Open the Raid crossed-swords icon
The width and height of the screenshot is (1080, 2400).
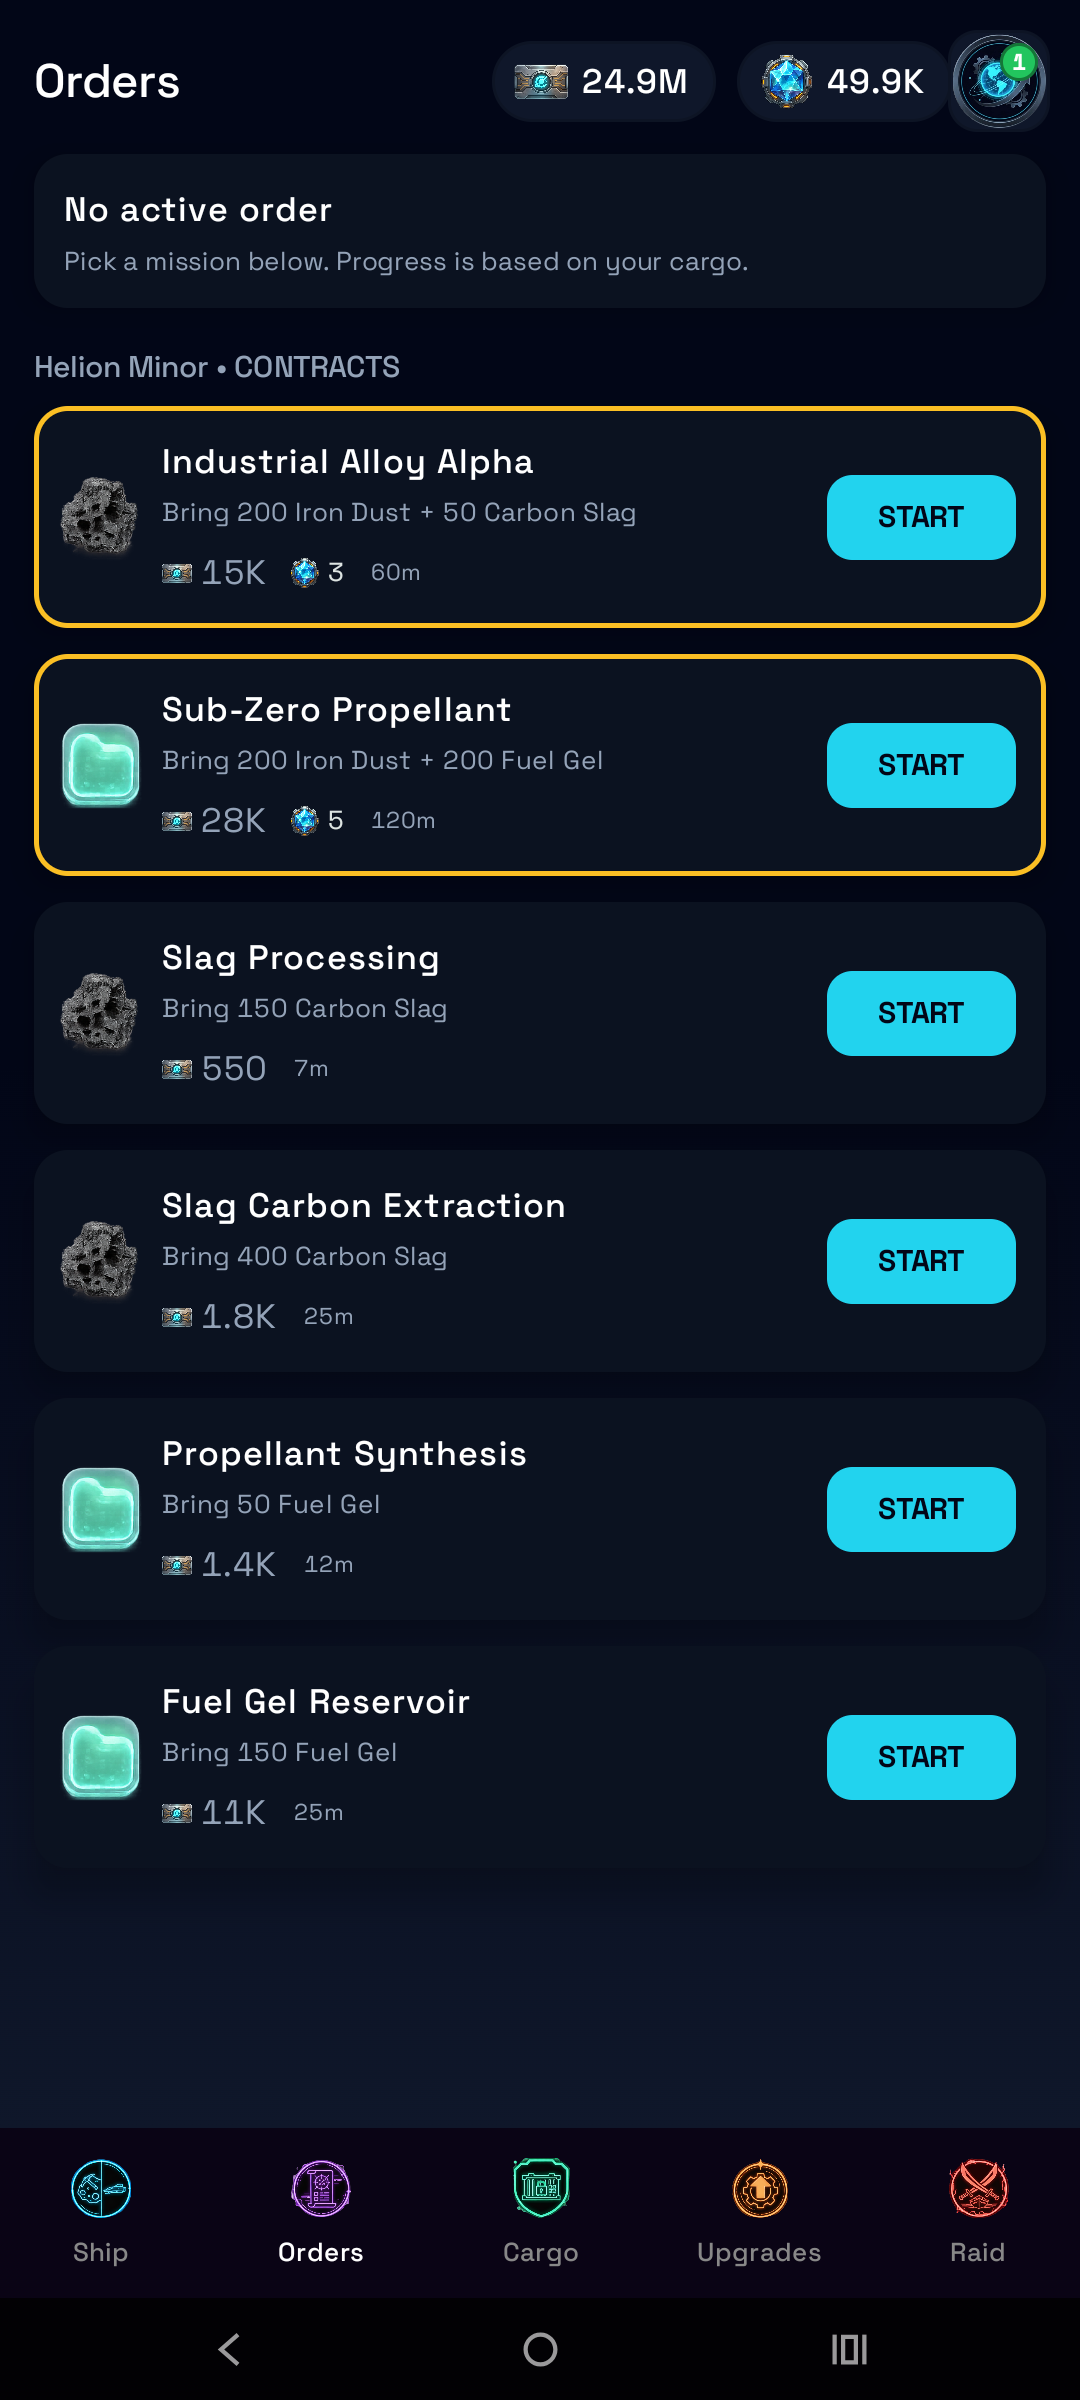tap(978, 2188)
